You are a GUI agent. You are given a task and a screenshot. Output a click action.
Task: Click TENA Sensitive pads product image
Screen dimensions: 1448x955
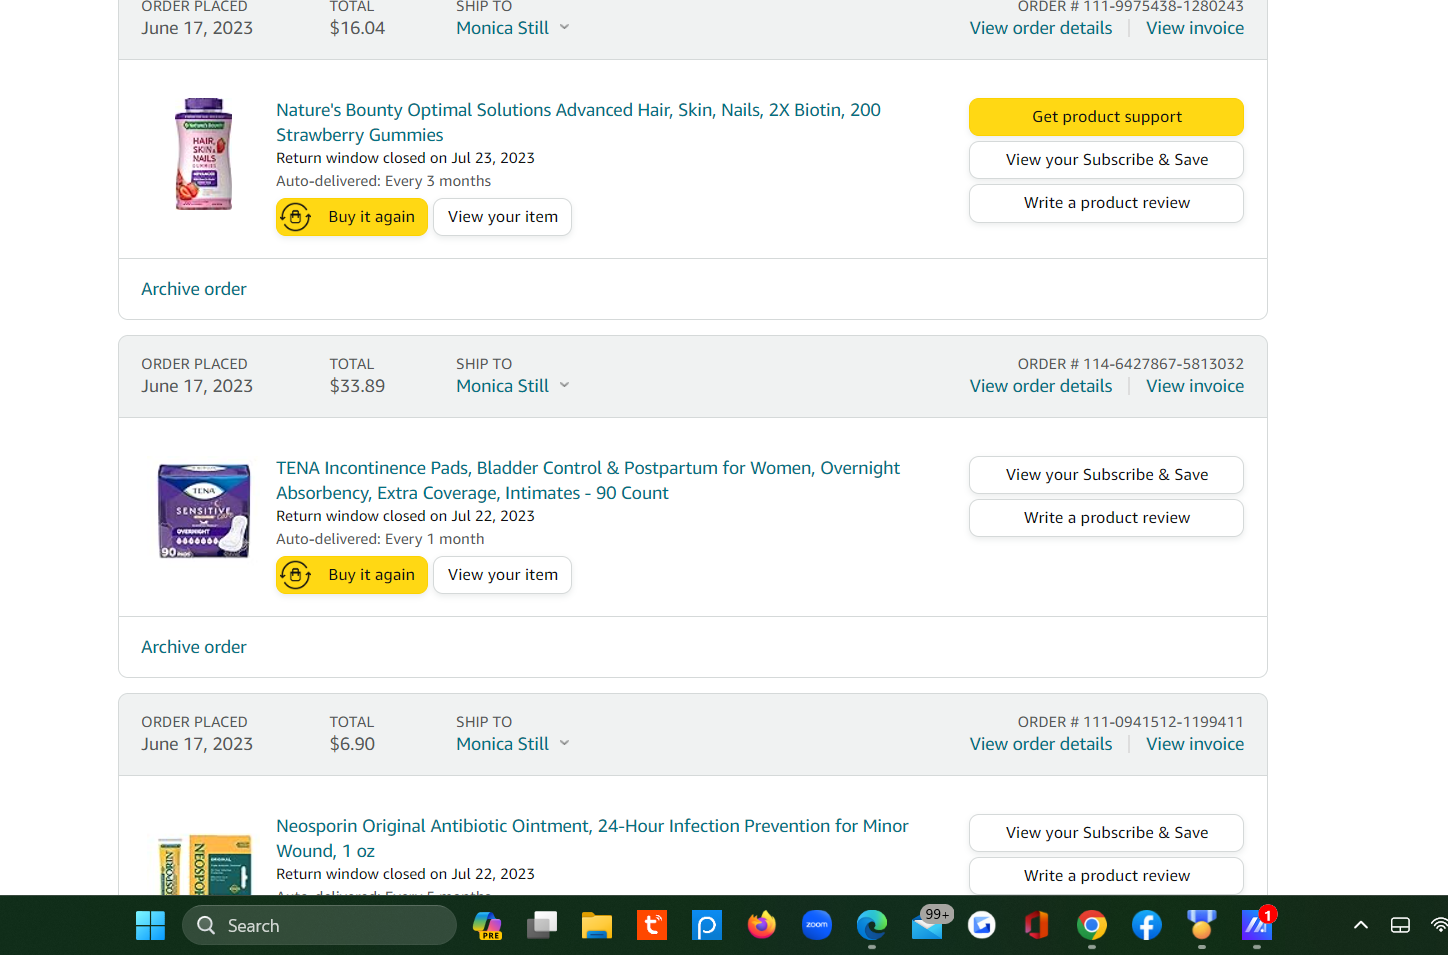click(x=204, y=511)
